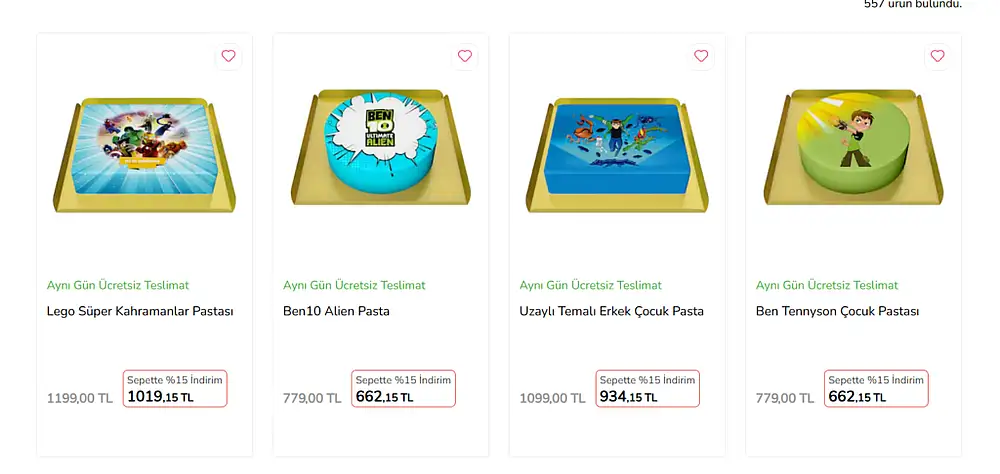Viewport: 1000px width, 474px height.
Task: Select Ben Tennyson cake 662,15 TL price badge
Action: (876, 389)
